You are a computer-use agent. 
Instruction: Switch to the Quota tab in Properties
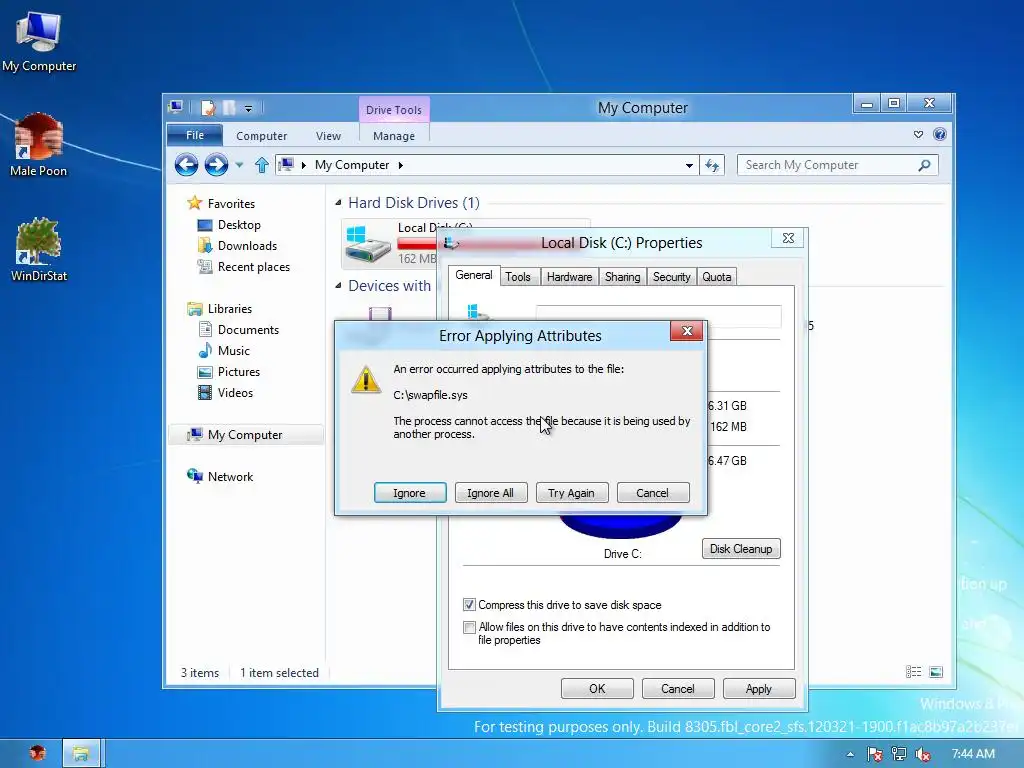tap(716, 277)
